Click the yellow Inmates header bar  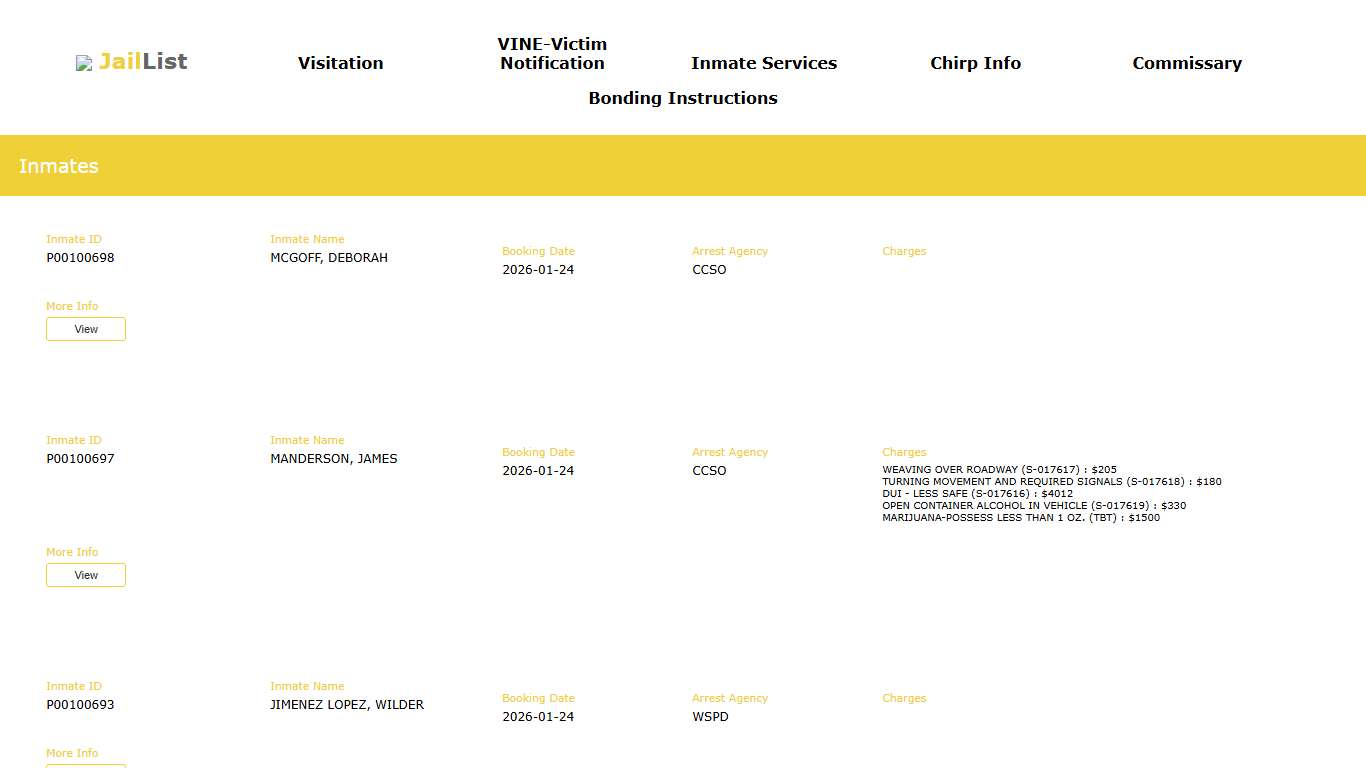[x=683, y=166]
